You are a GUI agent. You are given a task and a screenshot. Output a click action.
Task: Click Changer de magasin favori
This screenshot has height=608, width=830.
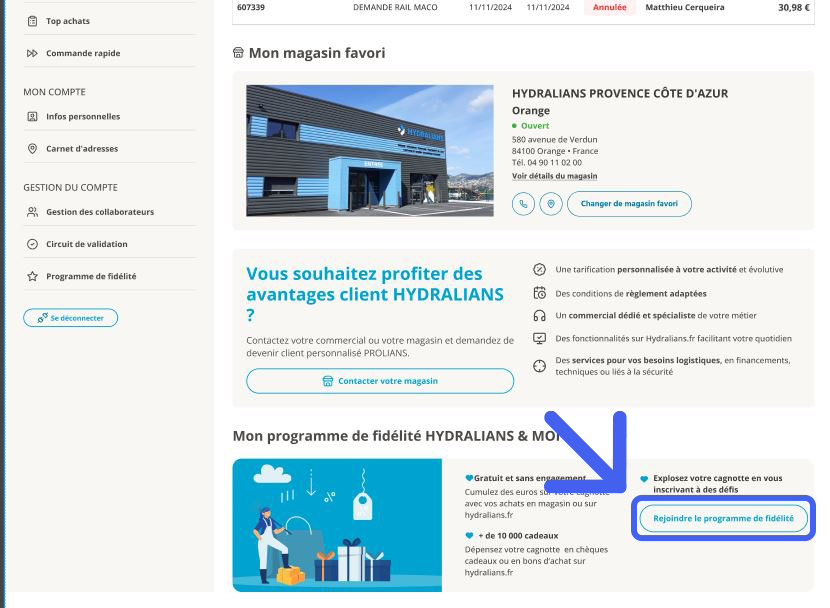click(x=629, y=204)
